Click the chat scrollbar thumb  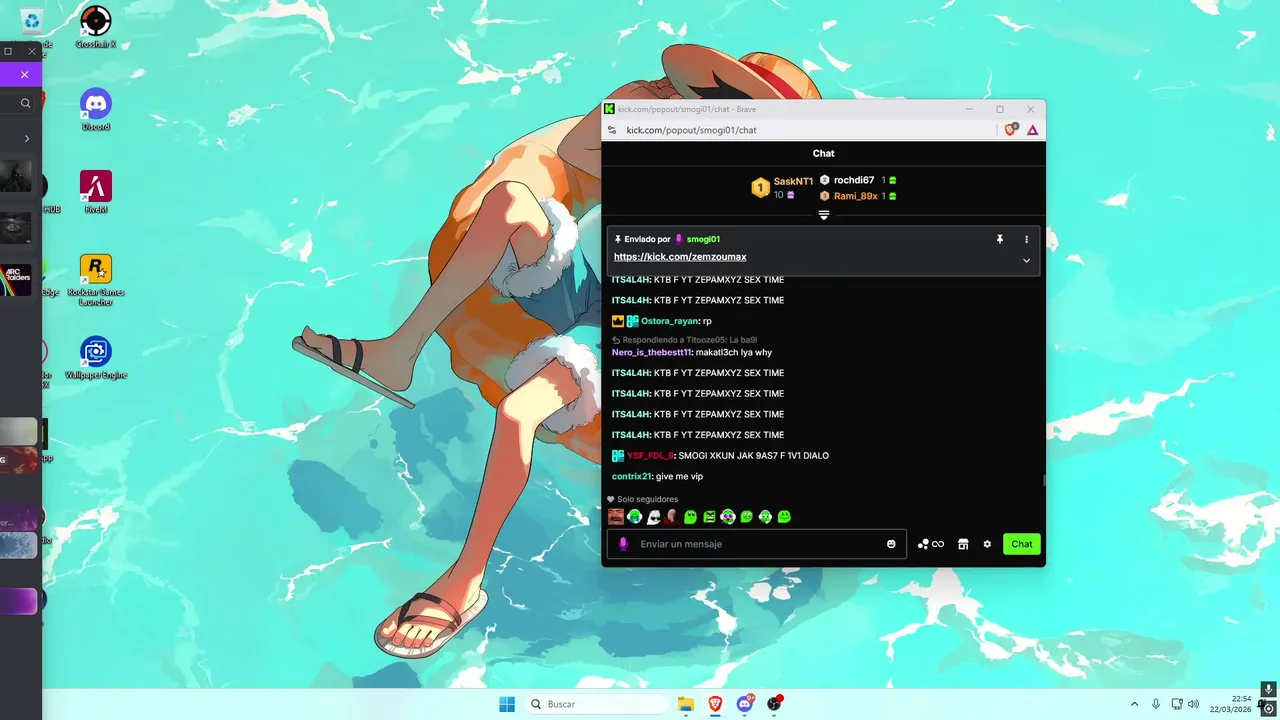[x=1043, y=480]
